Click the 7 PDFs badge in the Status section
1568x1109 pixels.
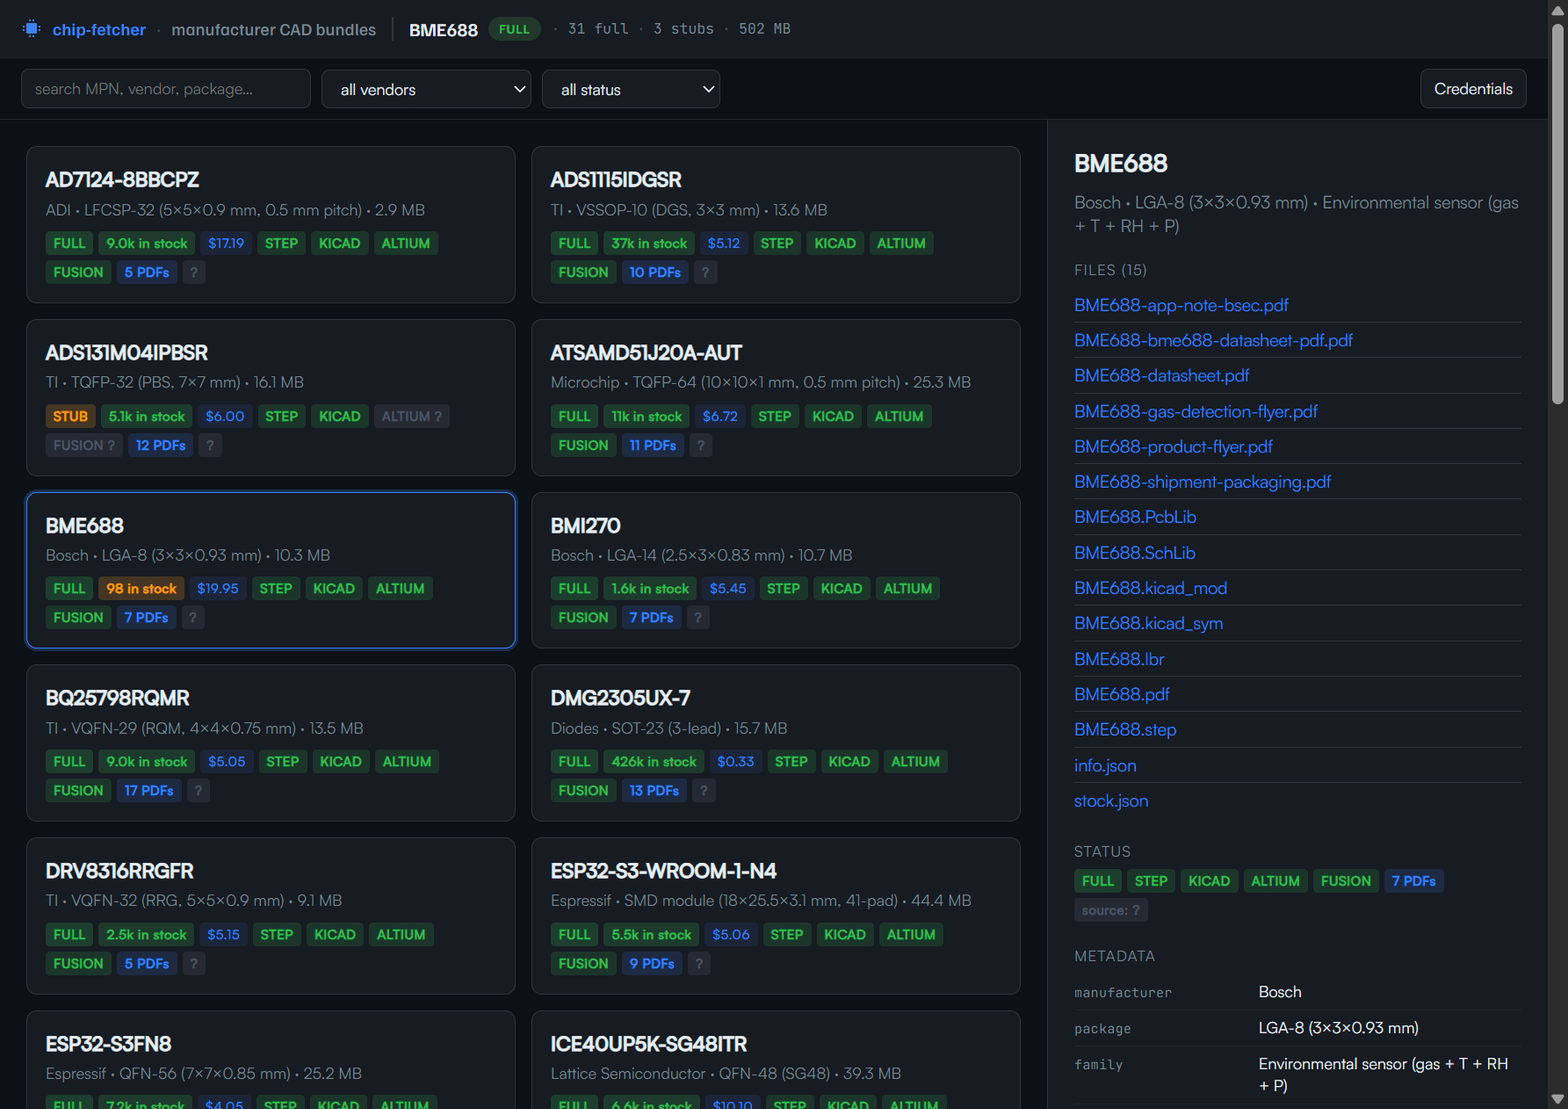1413,881
